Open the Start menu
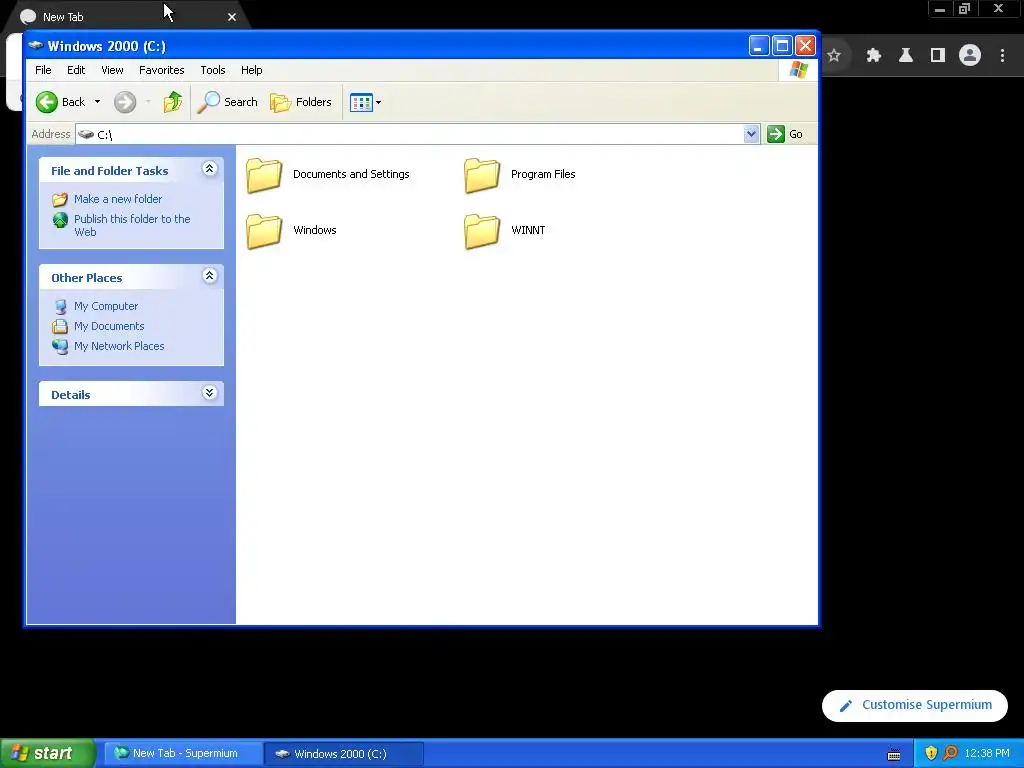 pyautogui.click(x=48, y=754)
